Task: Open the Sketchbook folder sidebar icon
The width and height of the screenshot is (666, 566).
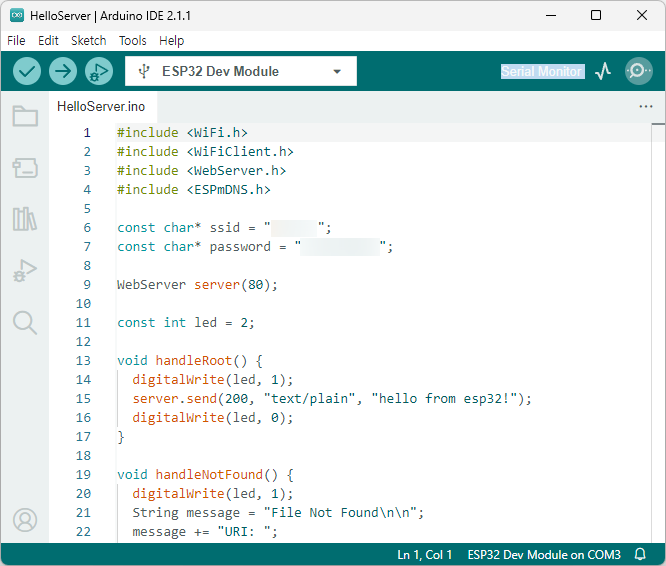Action: (x=25, y=115)
